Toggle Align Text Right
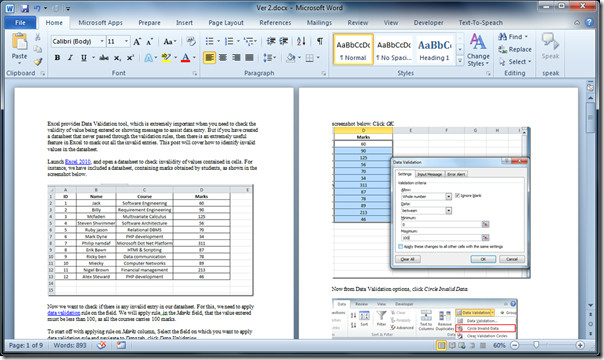Viewport: 604px width, 360px height. [236, 58]
